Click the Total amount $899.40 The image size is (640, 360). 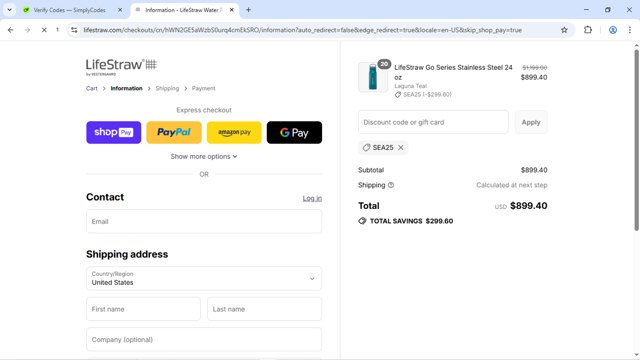point(529,206)
